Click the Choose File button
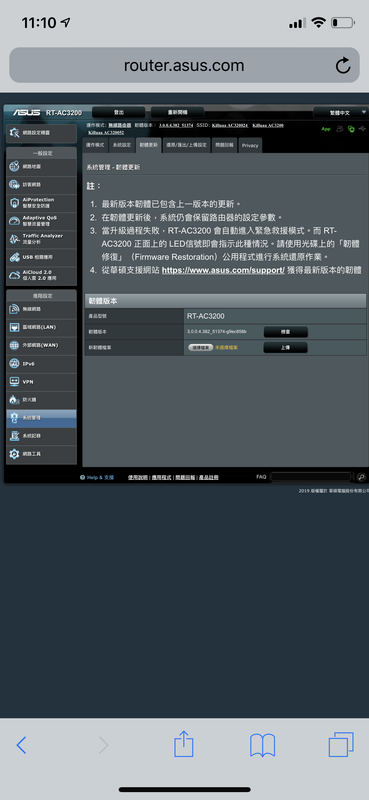The height and width of the screenshot is (800, 369). click(x=201, y=347)
